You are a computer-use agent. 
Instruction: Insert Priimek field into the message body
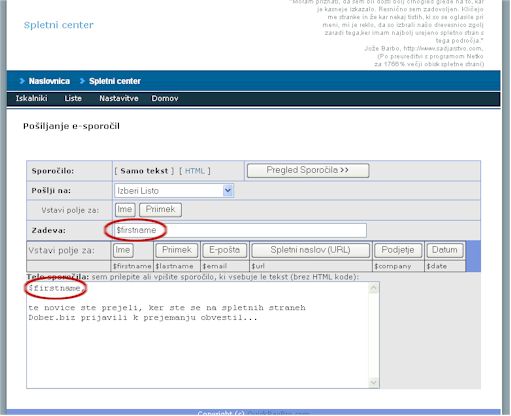(x=177, y=250)
